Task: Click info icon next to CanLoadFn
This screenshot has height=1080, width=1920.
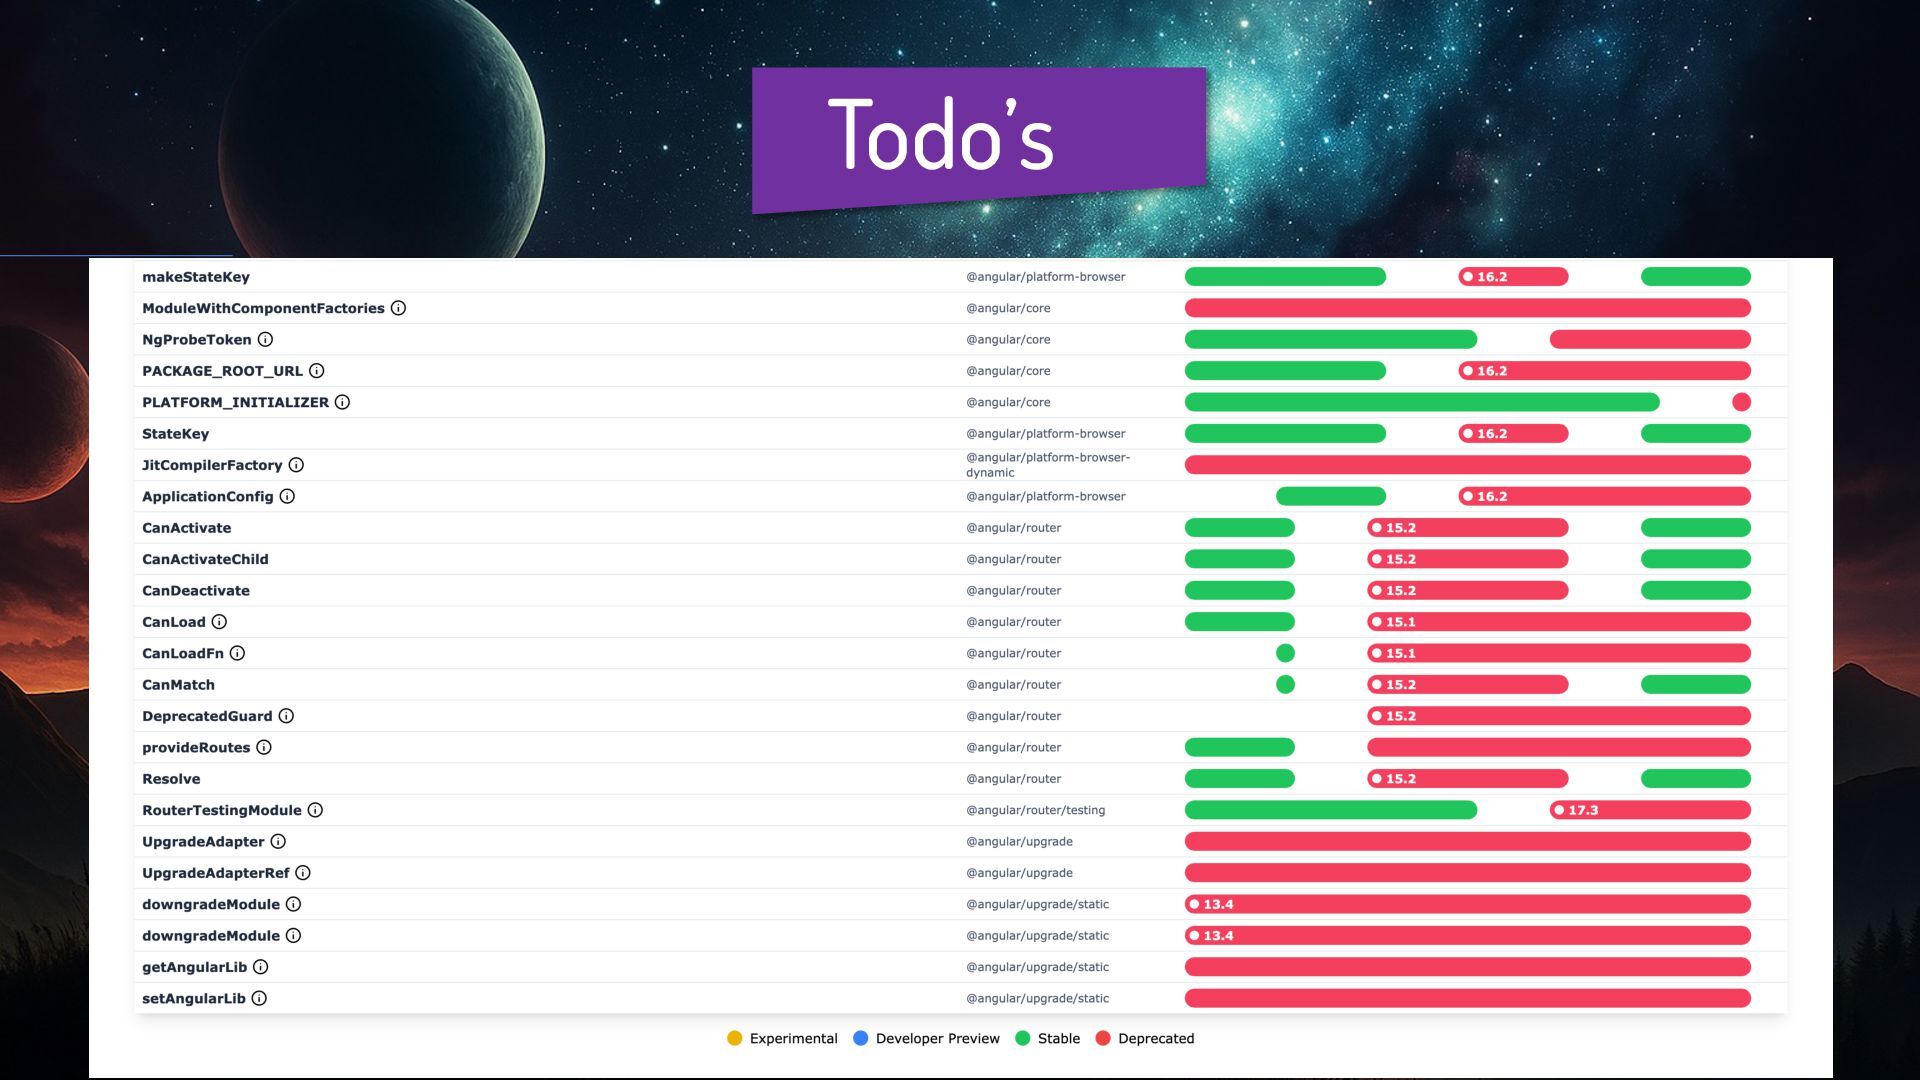Action: 237,654
